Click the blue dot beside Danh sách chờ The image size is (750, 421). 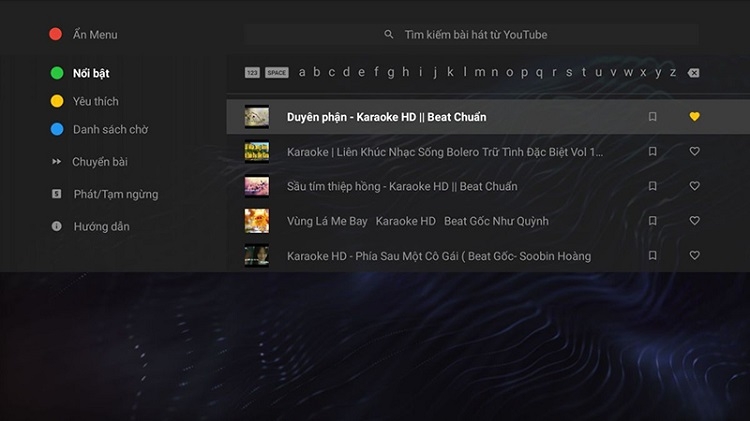(57, 129)
